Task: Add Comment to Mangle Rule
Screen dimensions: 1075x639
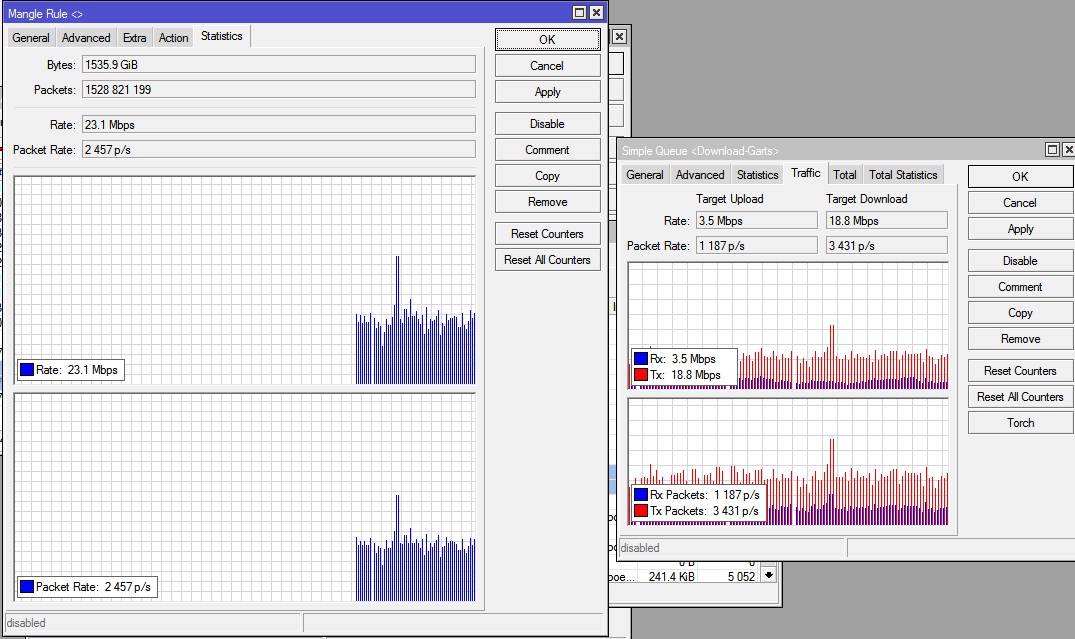Action: [547, 150]
